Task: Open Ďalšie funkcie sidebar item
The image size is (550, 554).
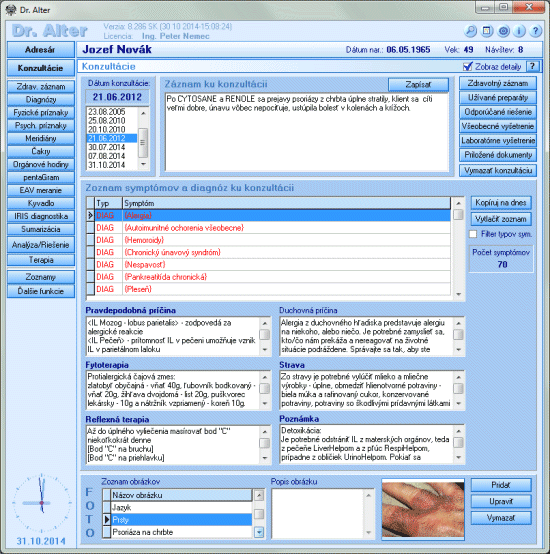Action: click(41, 291)
